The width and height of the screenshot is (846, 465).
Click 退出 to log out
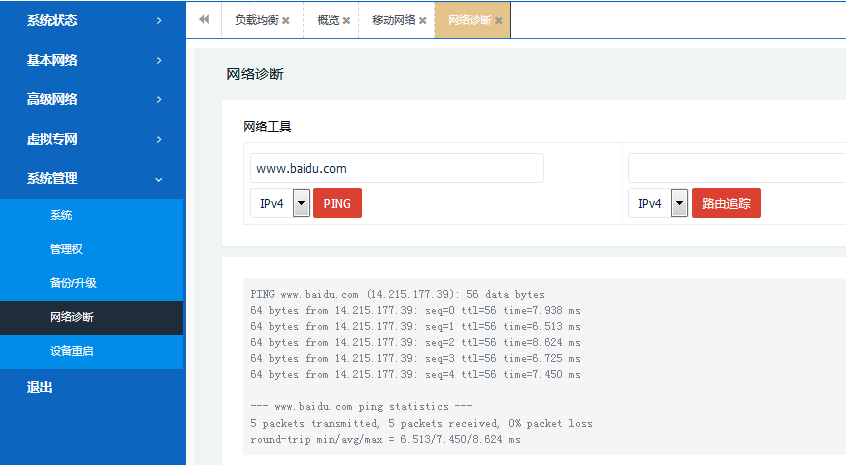point(40,388)
